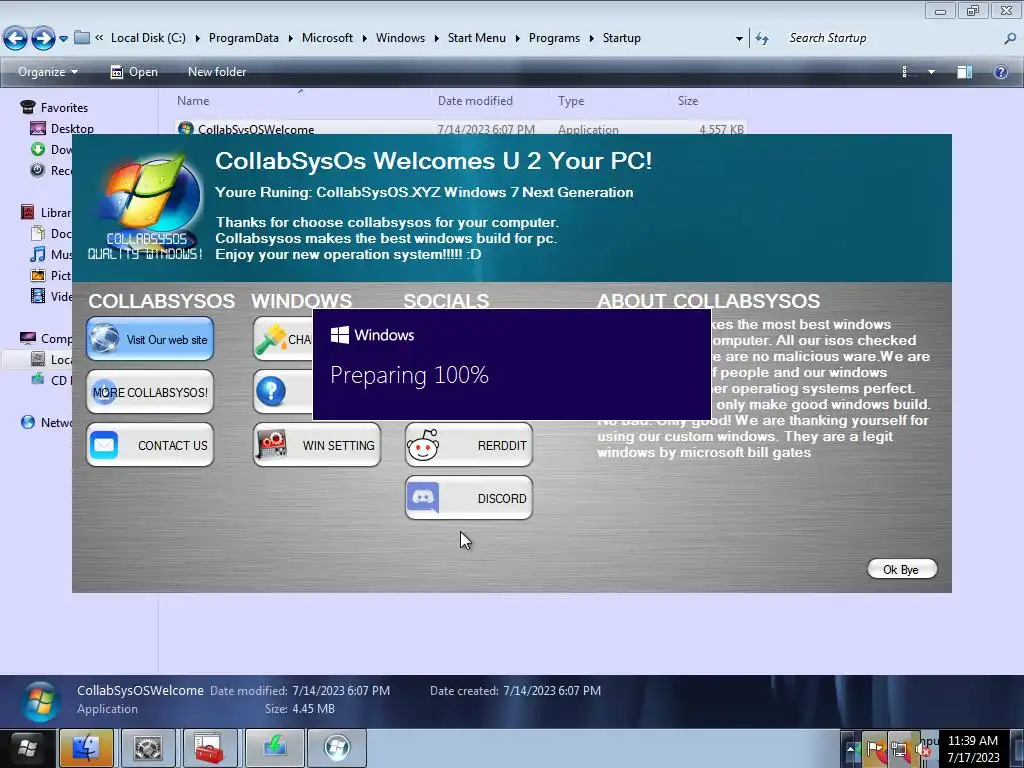Open the address bar history dropdown arrow
1024x768 pixels.
point(739,39)
